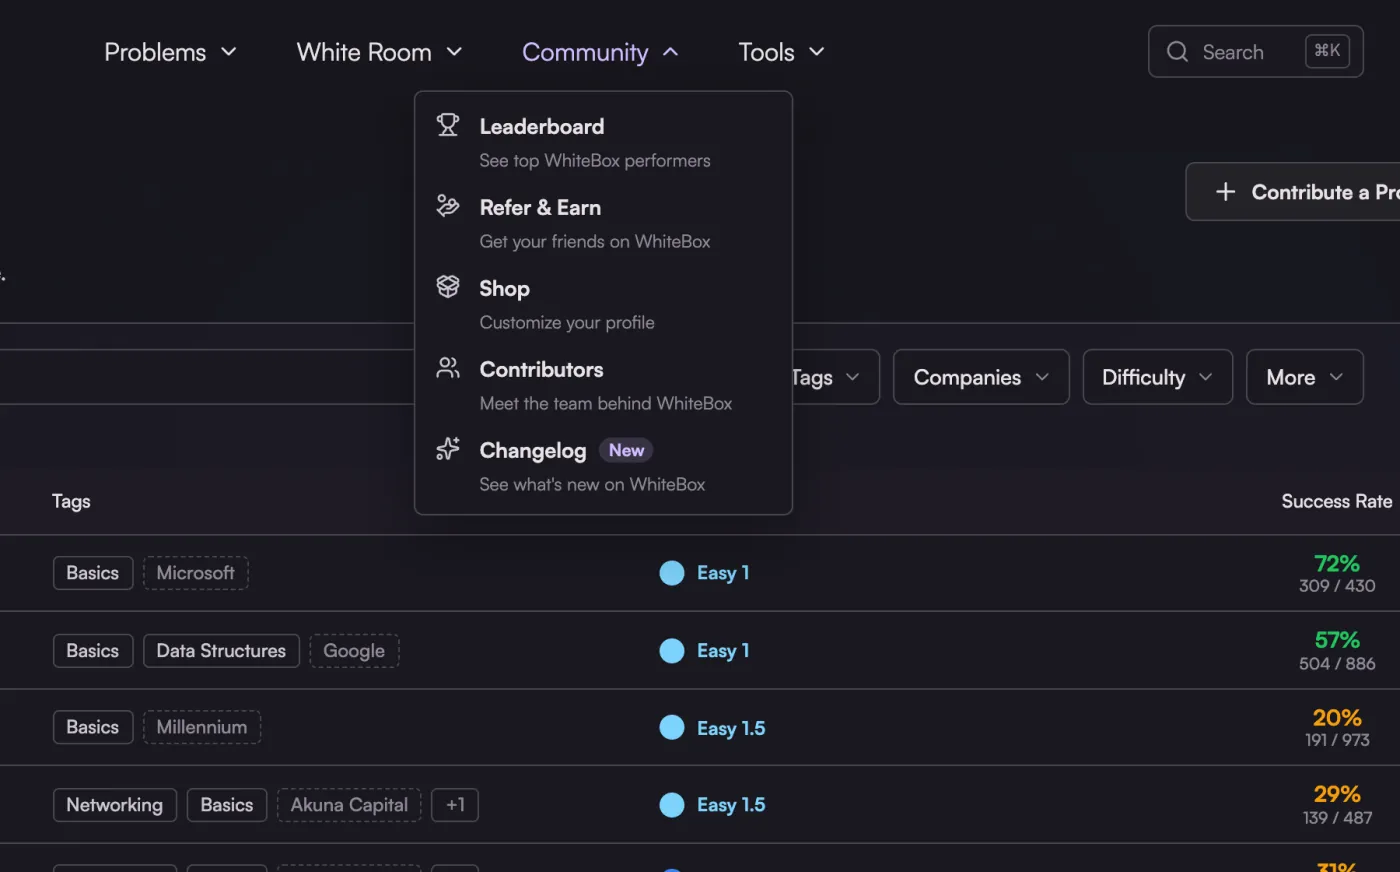
Task: Show the +1 extra tags
Action: [455, 805]
